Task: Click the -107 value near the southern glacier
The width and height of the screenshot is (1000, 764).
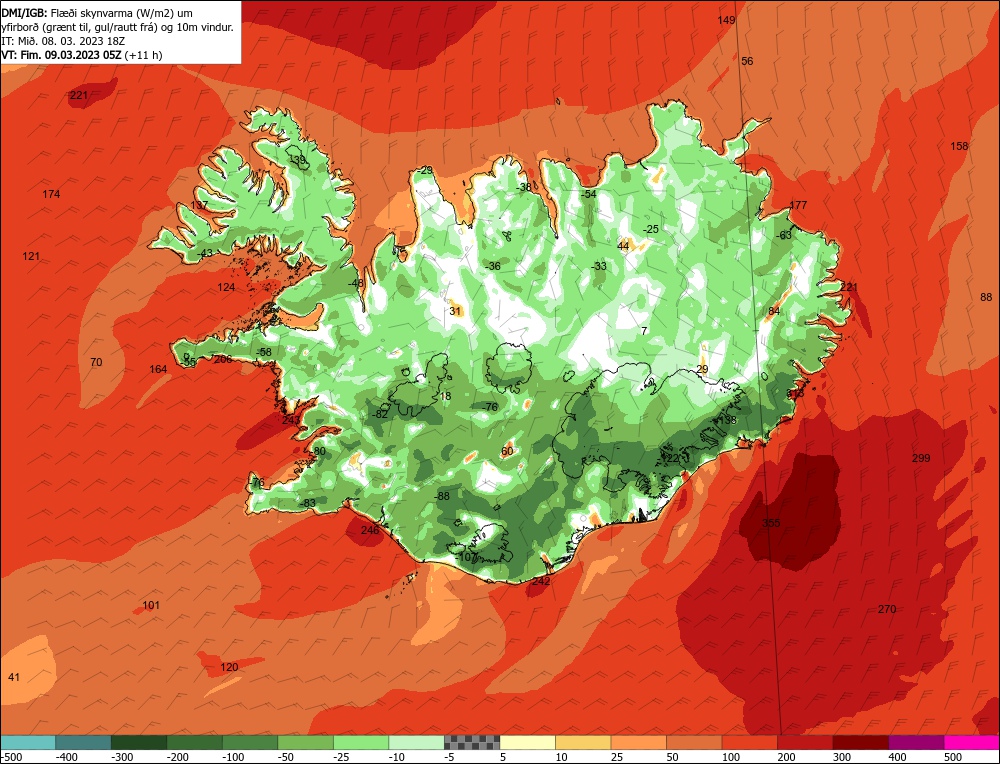Action: coord(467,557)
